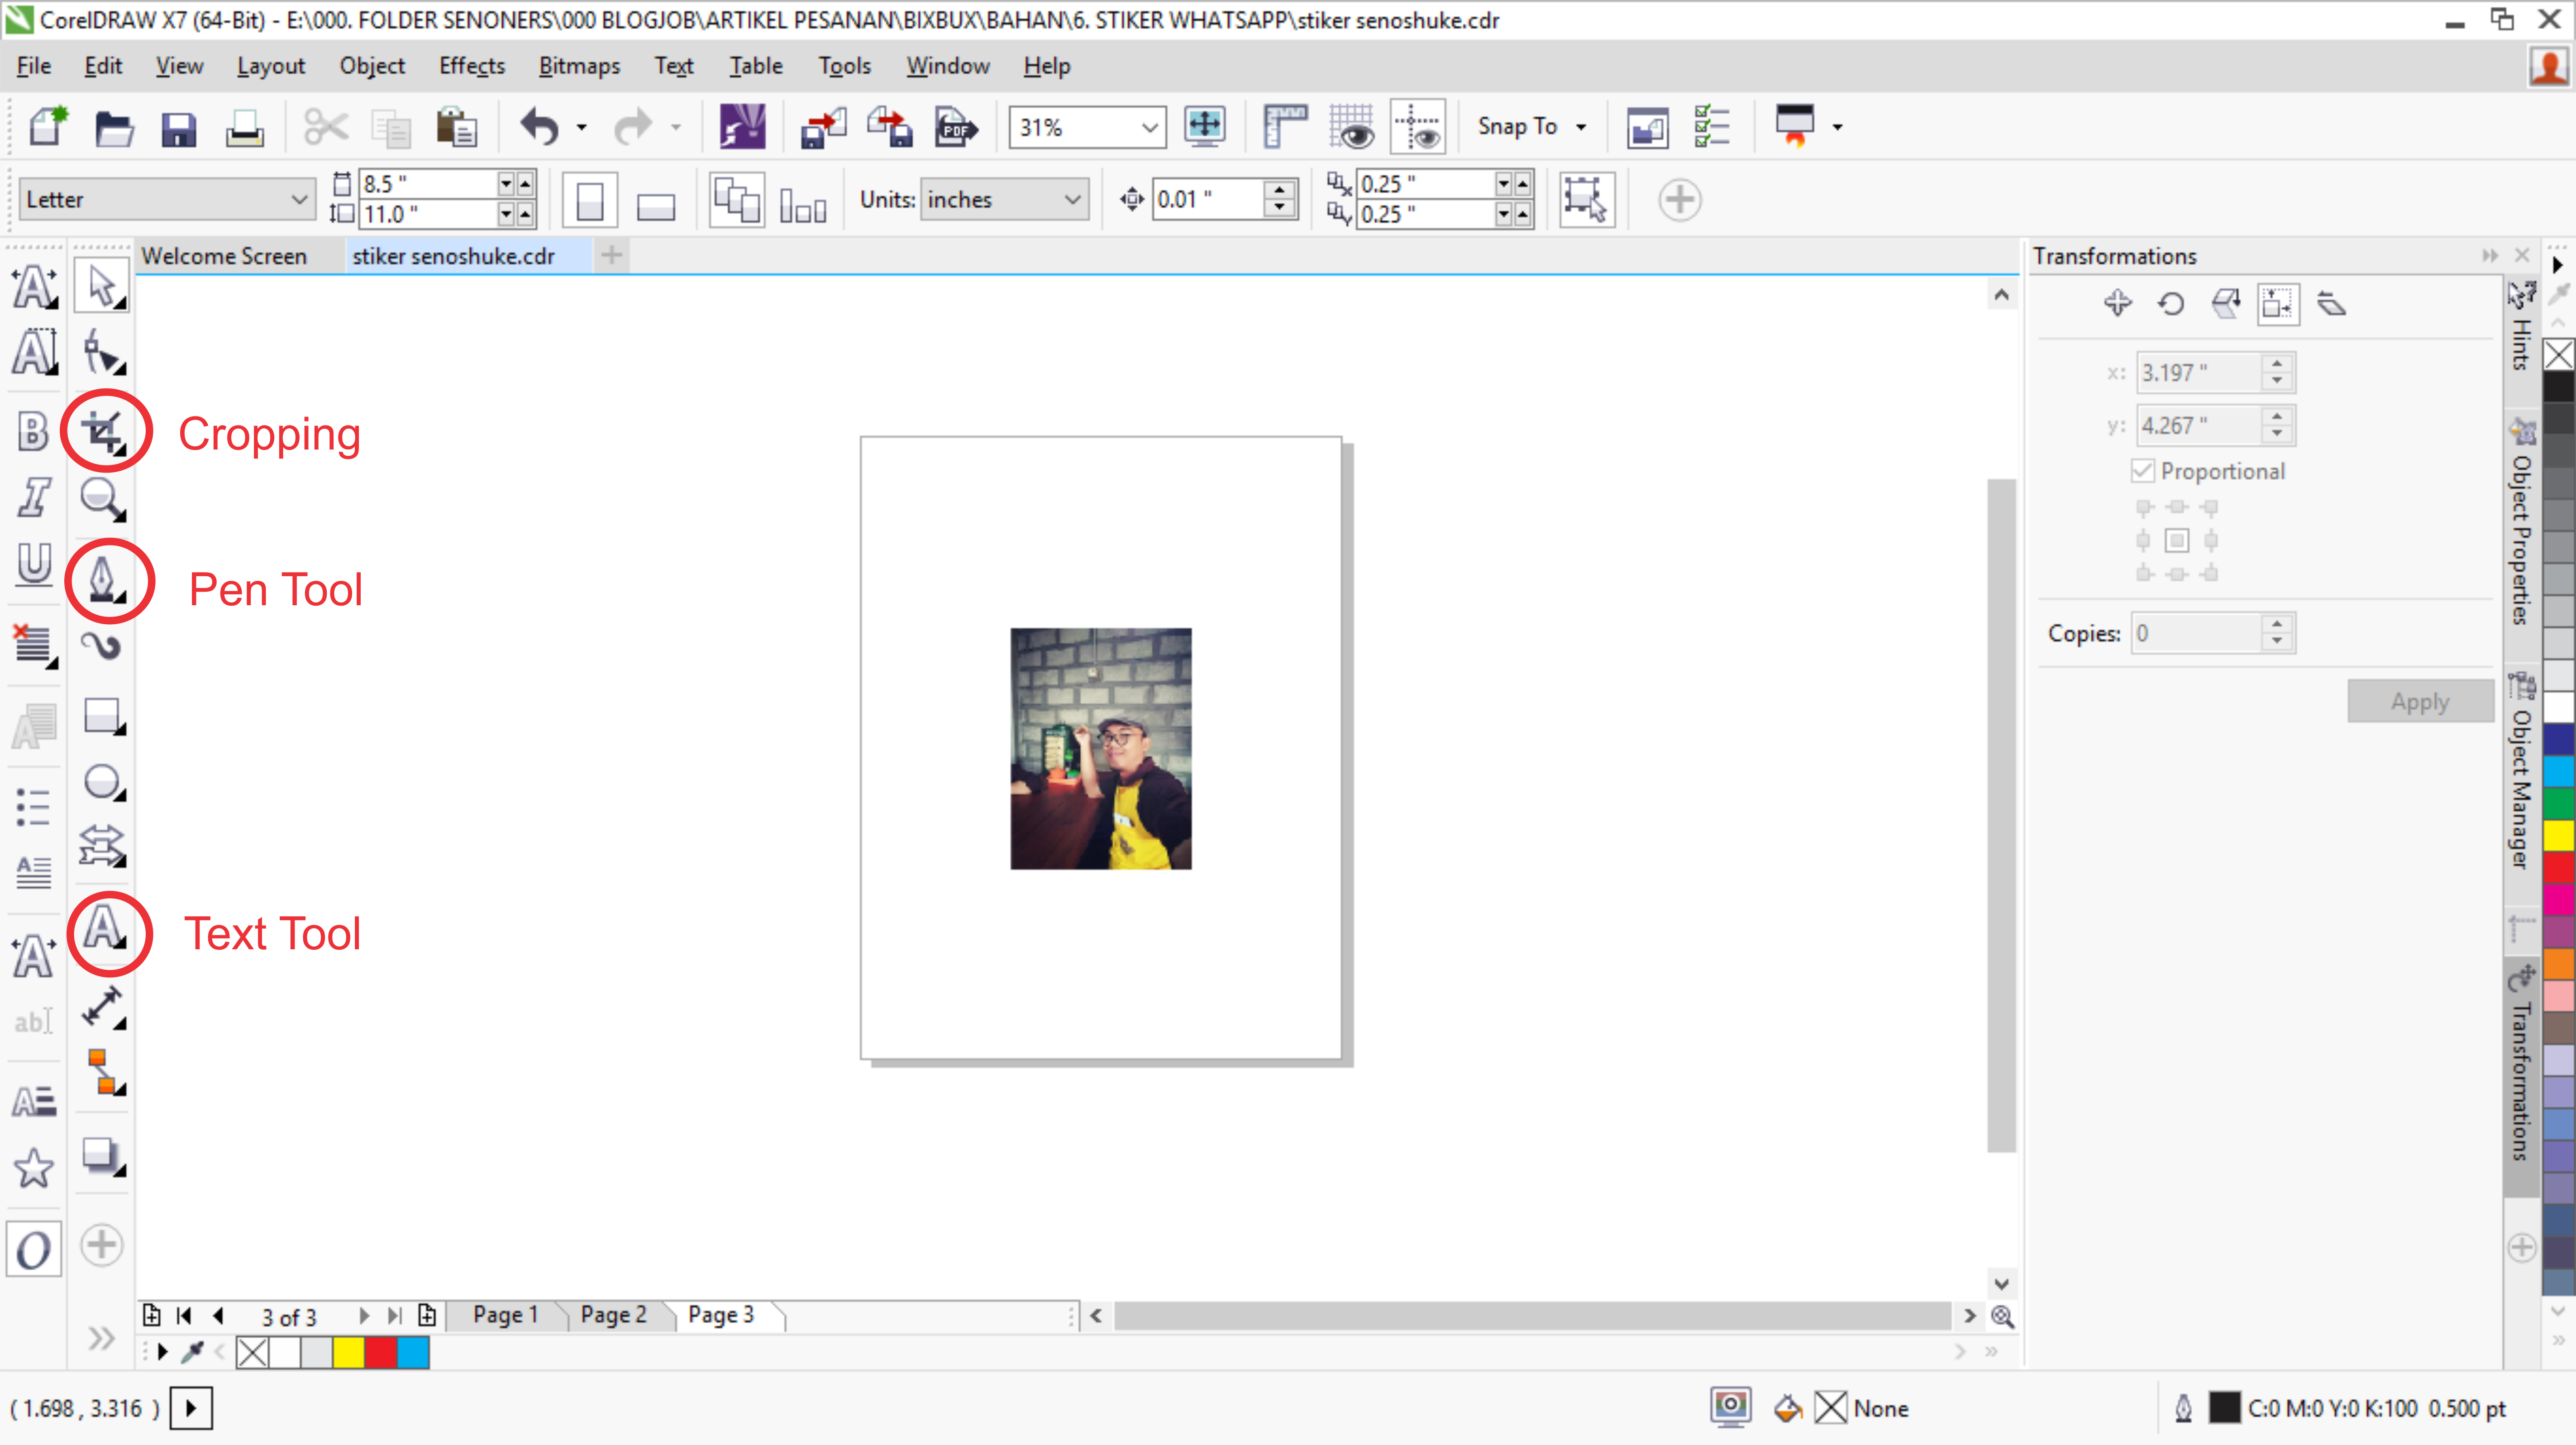Expand coordinates flyout in status bar
The image size is (2576, 1445).
pos(191,1409)
